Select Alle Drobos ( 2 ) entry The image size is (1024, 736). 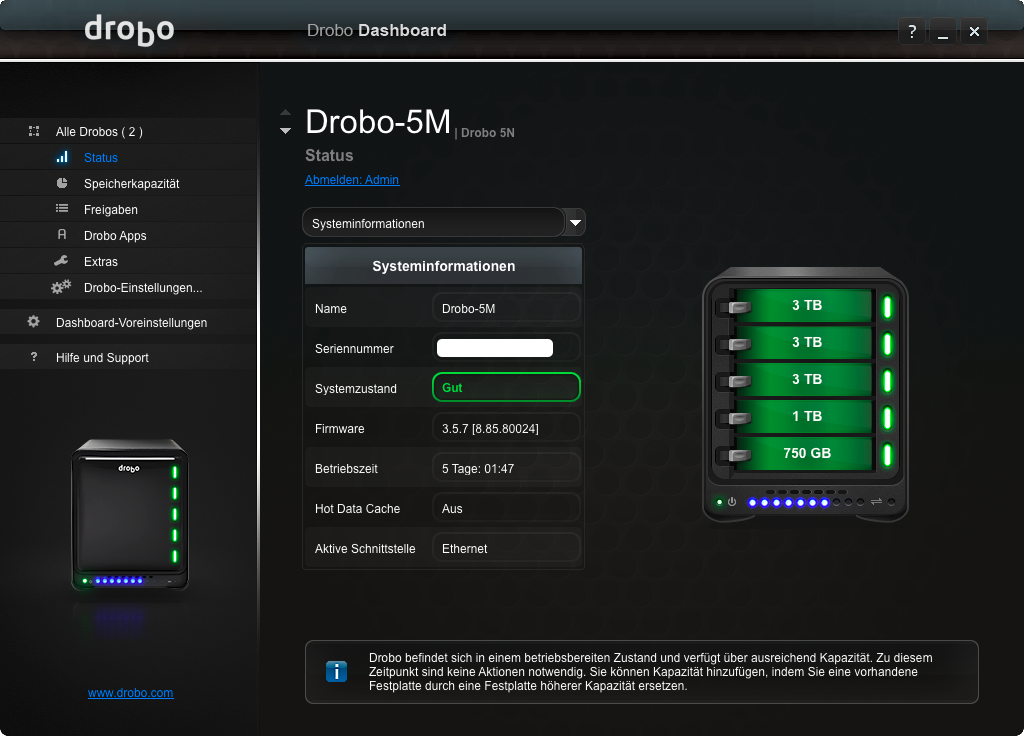pos(99,132)
